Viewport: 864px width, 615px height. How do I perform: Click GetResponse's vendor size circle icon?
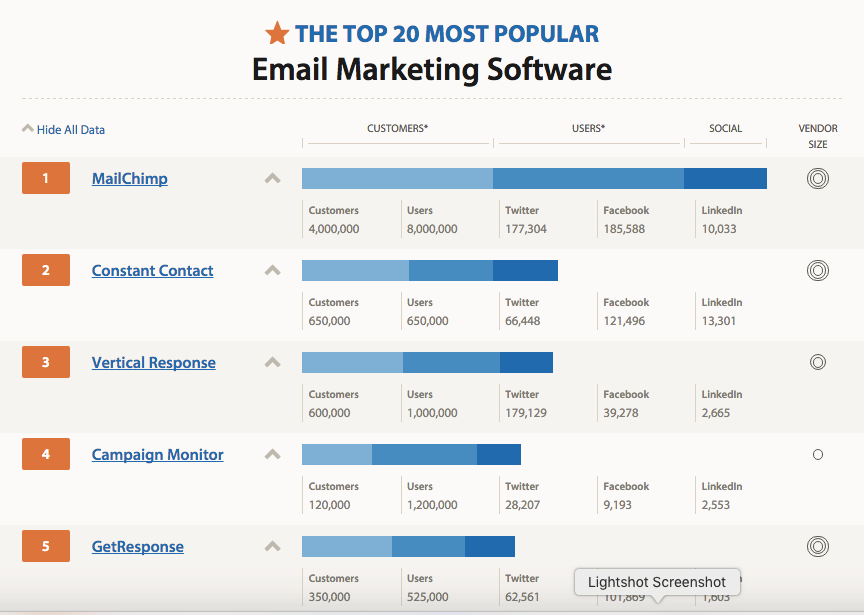tap(818, 547)
